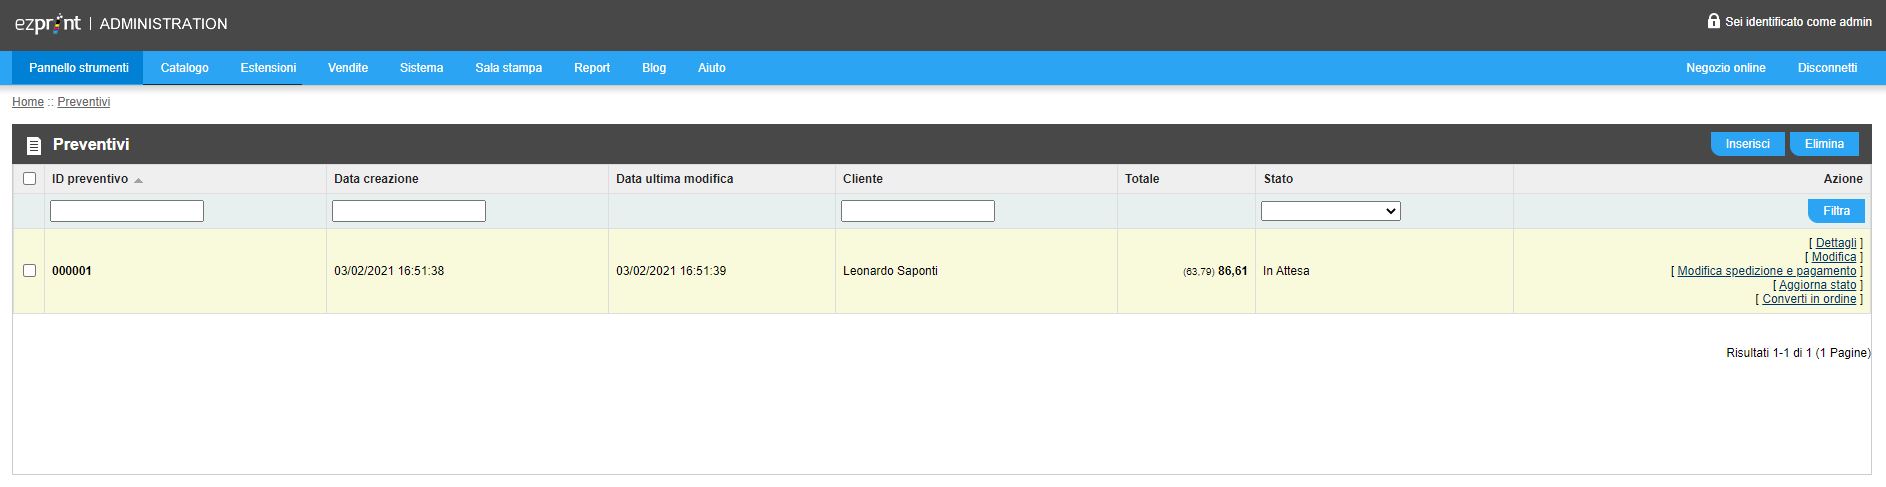Click the Aggiorna stato link
The image size is (1886, 487).
click(x=1818, y=285)
